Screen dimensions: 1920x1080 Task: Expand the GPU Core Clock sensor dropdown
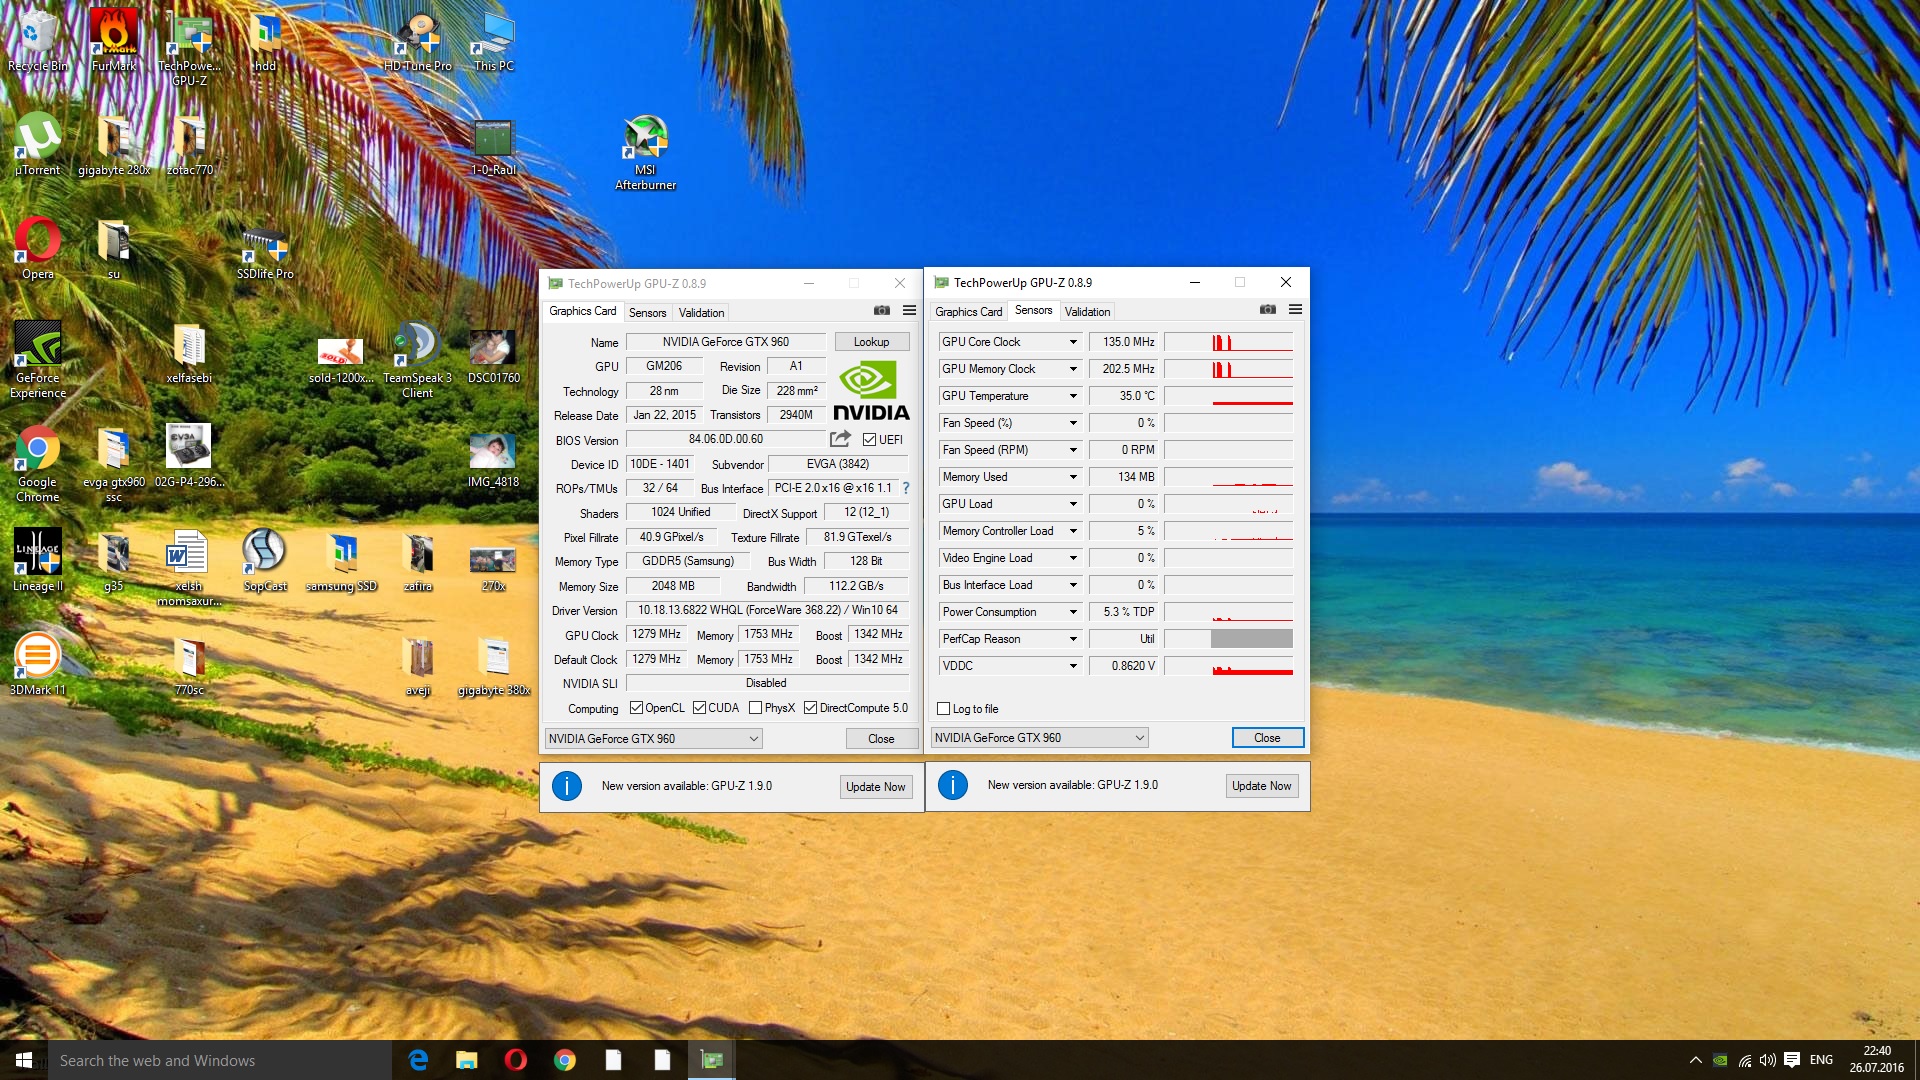click(x=1073, y=342)
